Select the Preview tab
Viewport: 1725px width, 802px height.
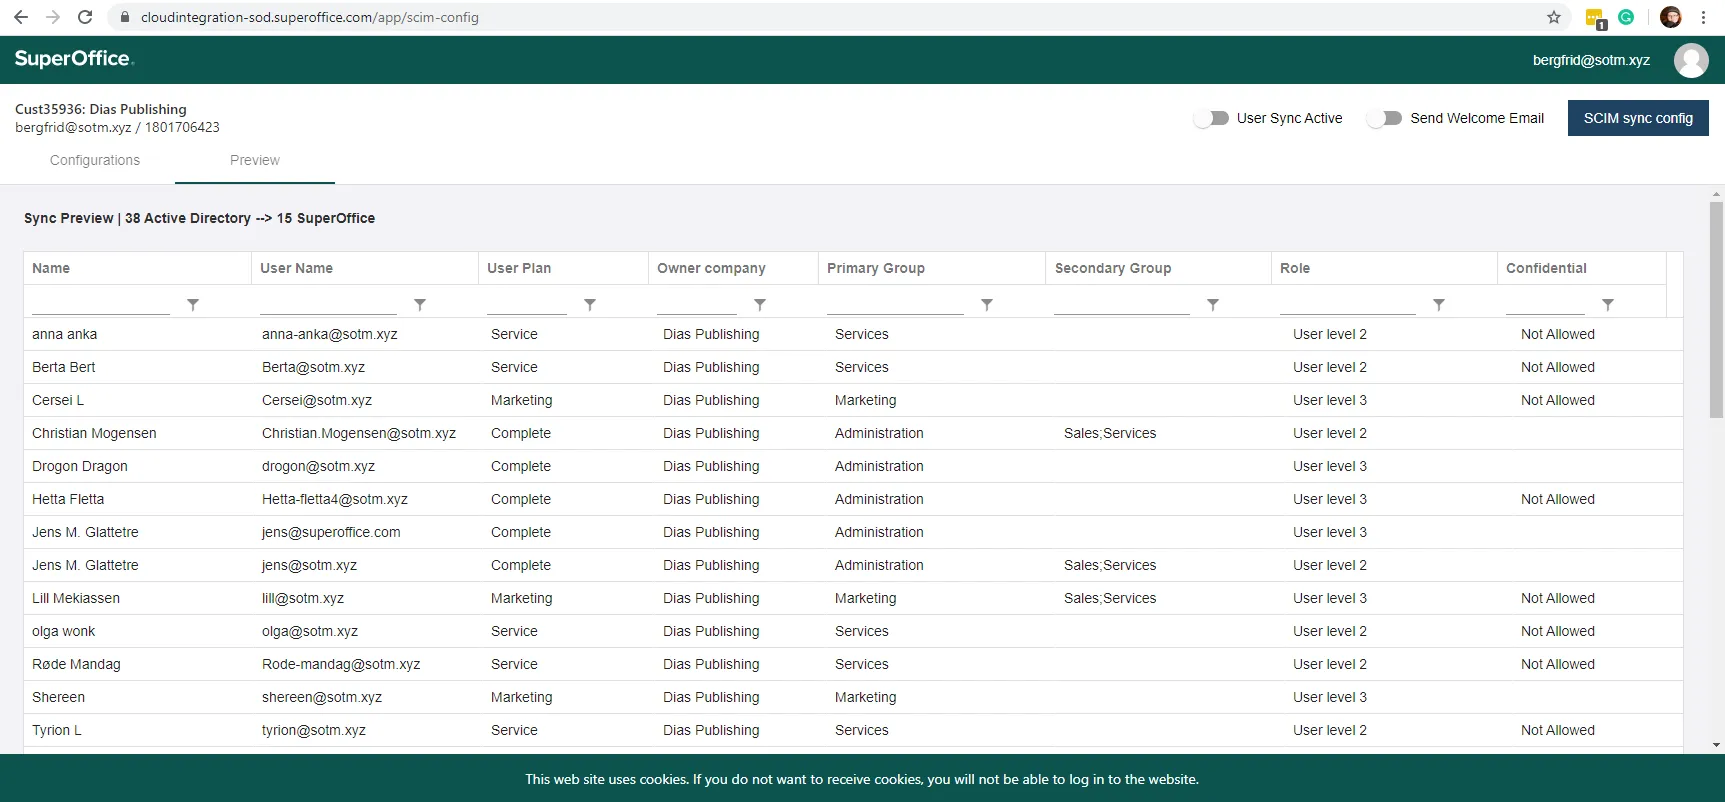coord(255,160)
